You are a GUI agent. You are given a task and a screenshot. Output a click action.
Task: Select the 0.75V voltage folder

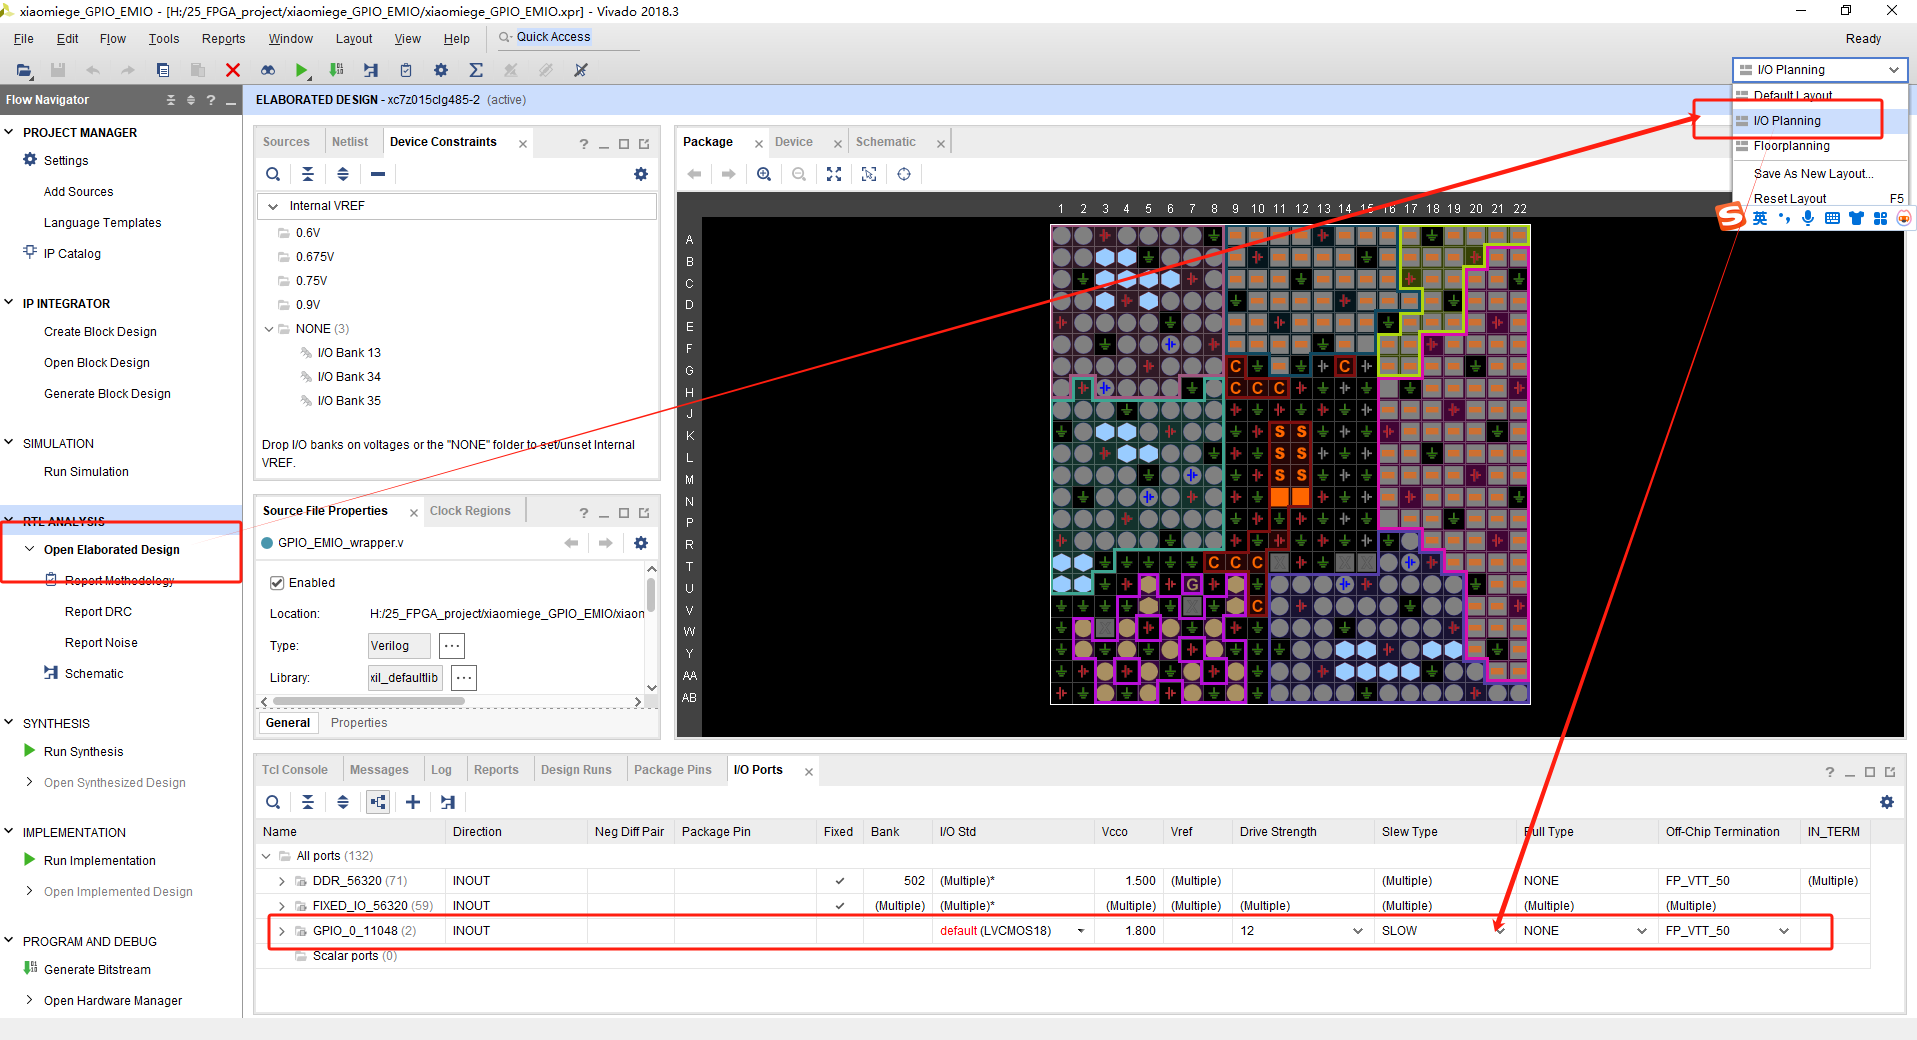click(311, 281)
